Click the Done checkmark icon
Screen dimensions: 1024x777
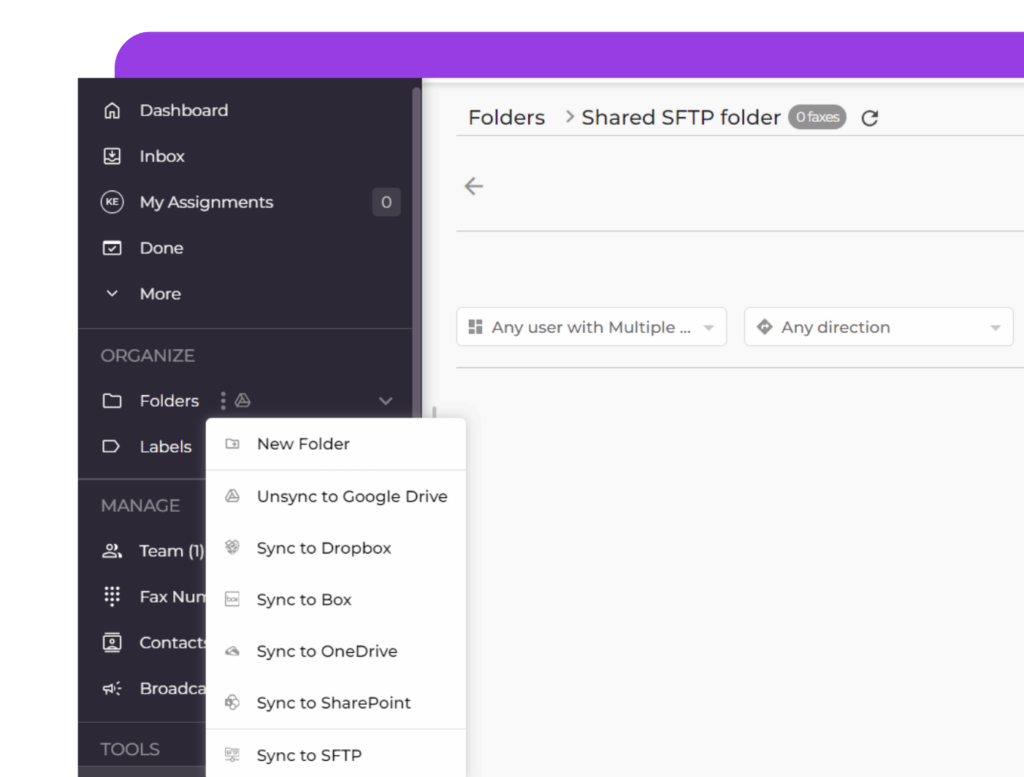click(x=113, y=248)
